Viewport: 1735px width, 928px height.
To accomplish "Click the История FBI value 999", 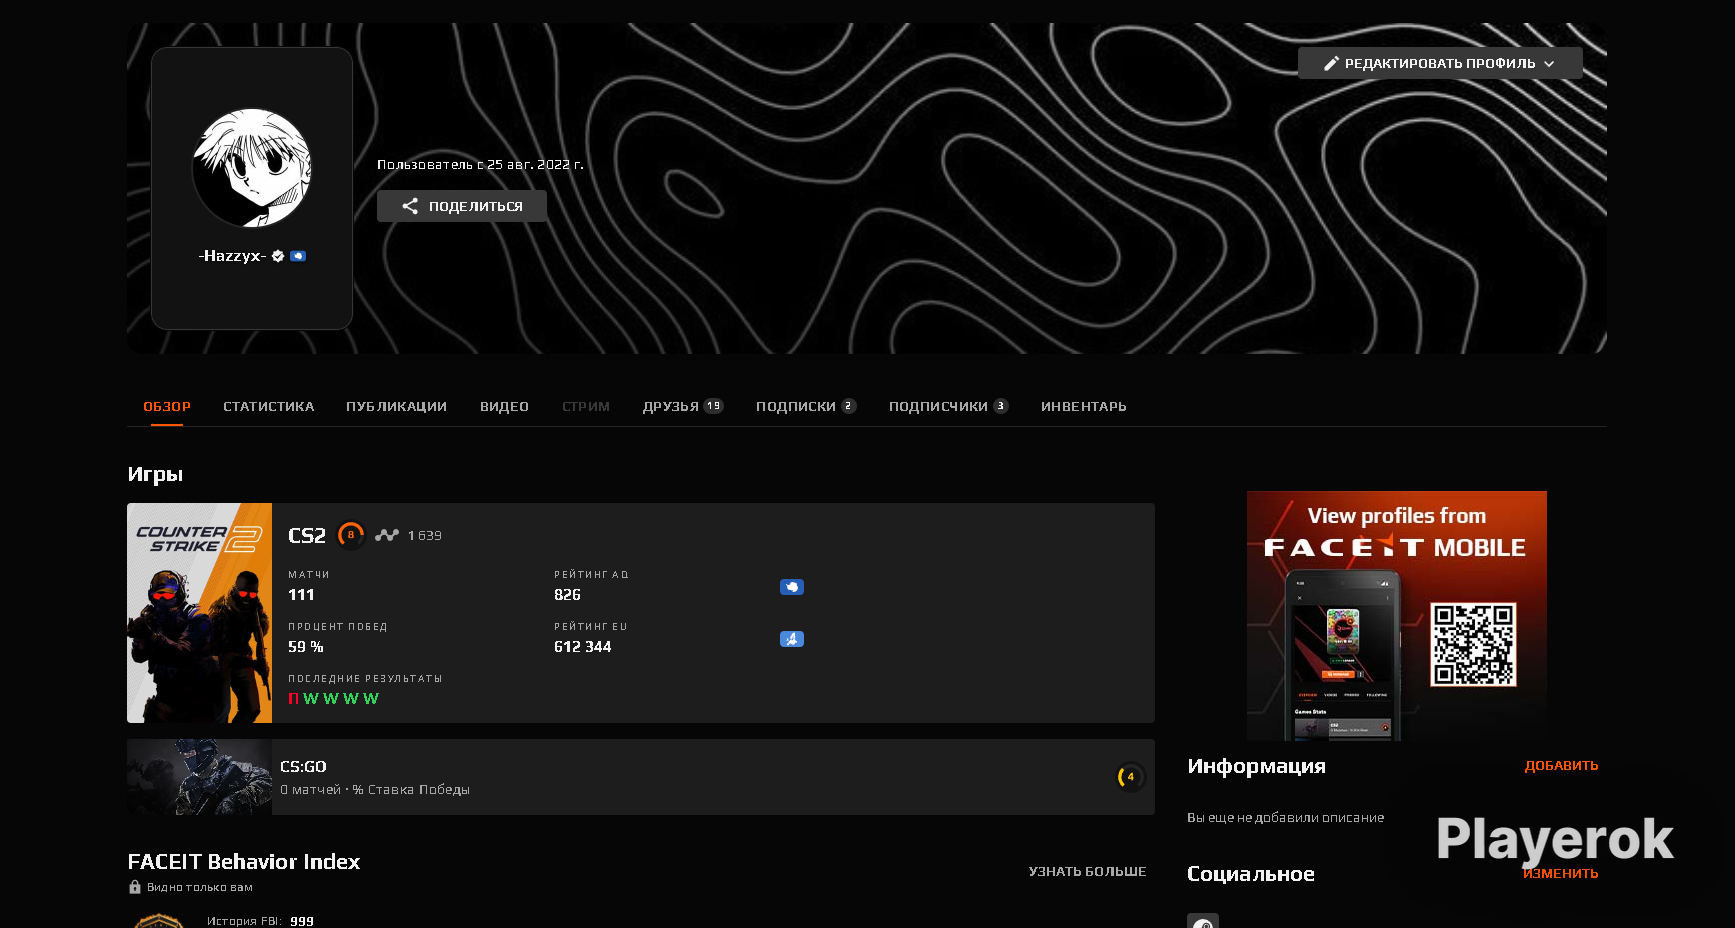I will pos(302,921).
